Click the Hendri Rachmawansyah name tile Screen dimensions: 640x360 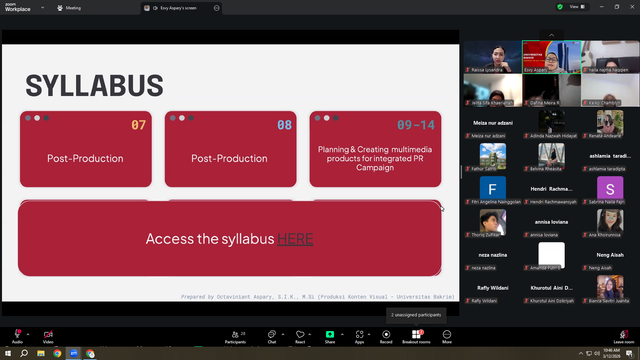[551, 190]
